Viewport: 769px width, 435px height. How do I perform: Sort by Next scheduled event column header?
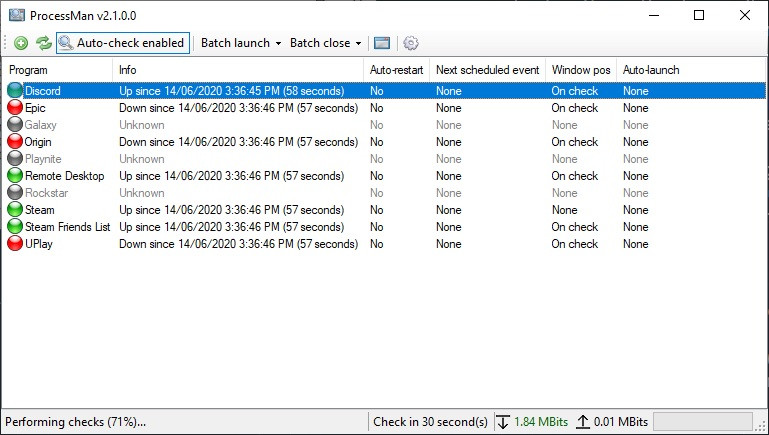pos(487,70)
